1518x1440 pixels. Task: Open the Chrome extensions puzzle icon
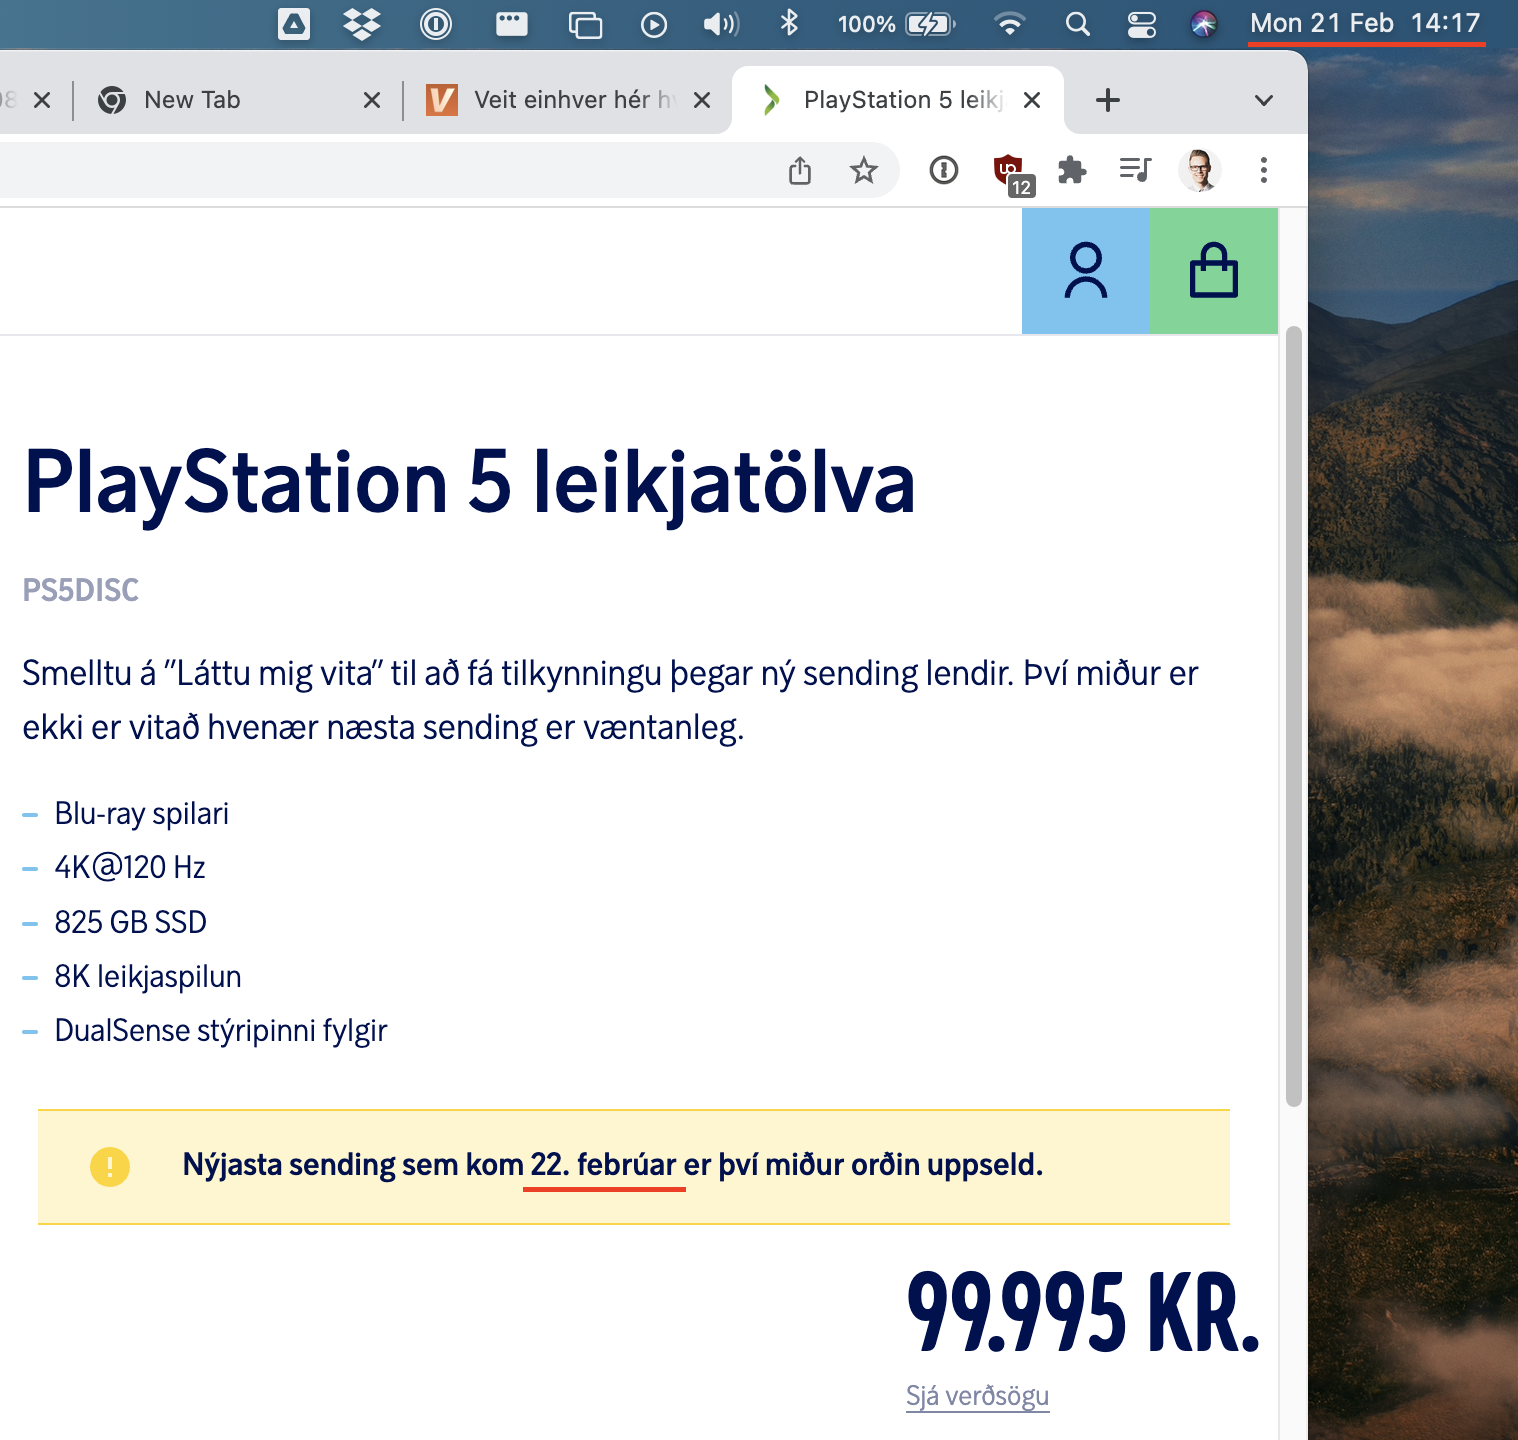(1072, 170)
